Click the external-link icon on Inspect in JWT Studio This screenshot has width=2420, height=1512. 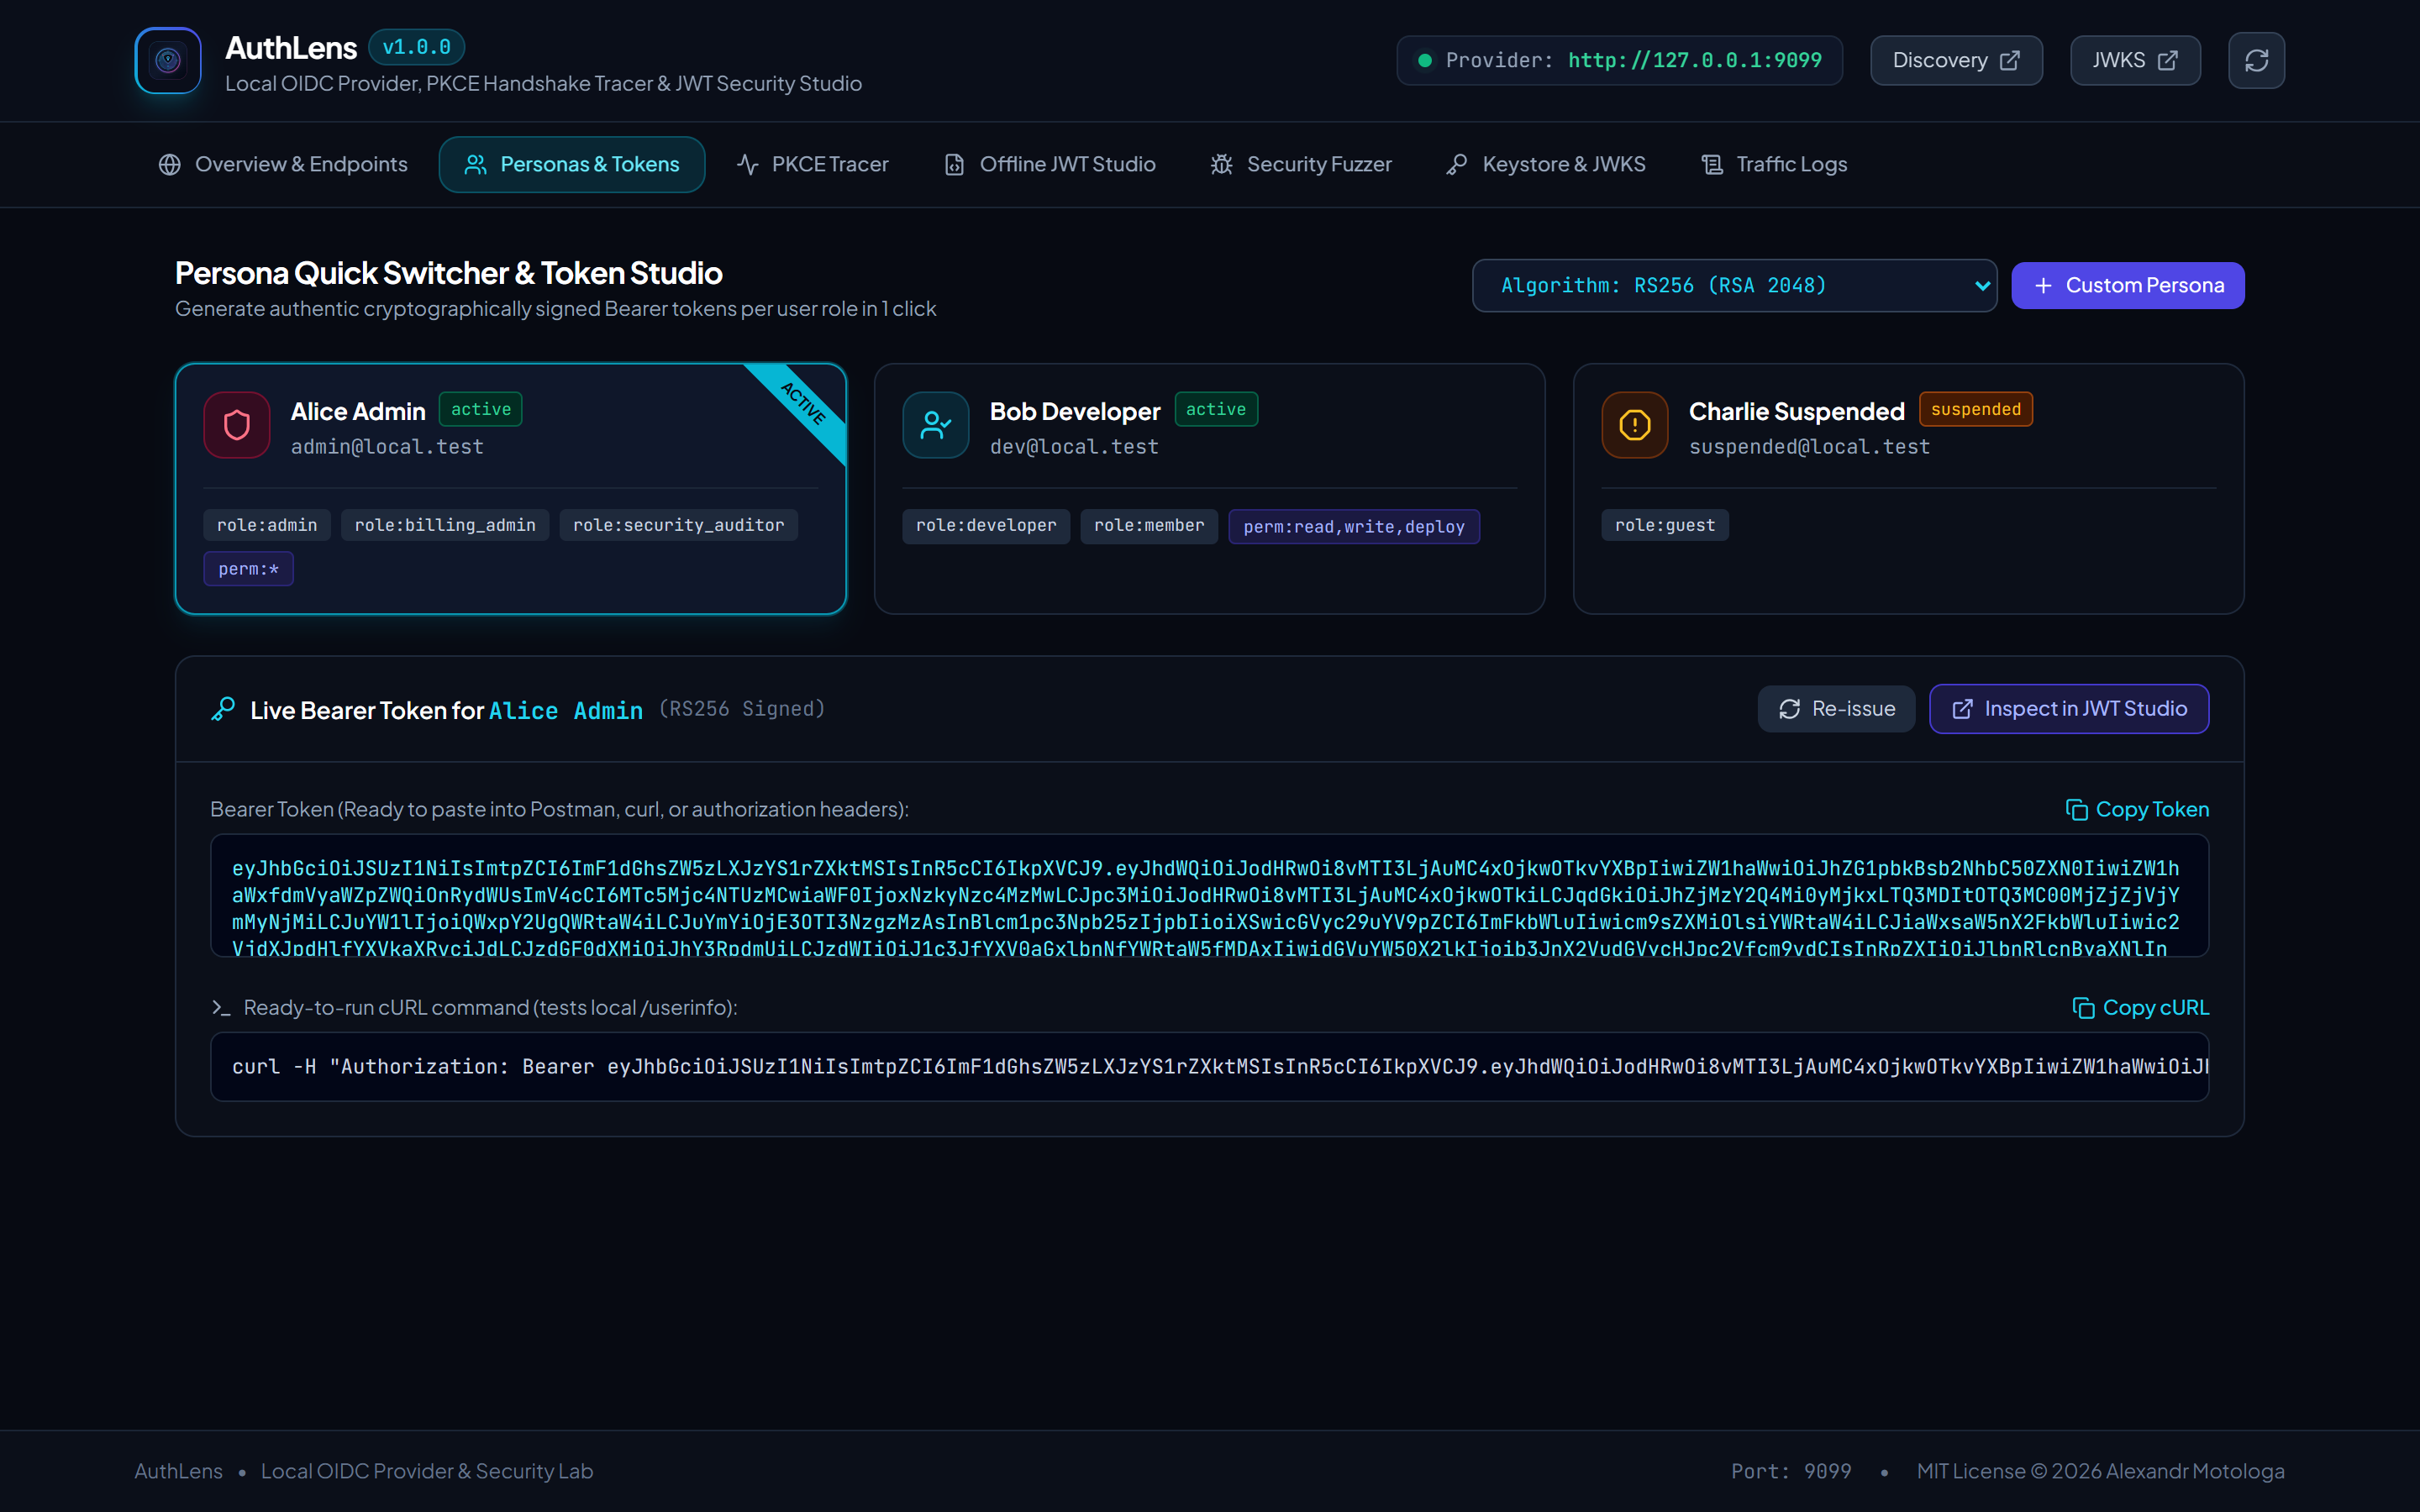[1962, 709]
